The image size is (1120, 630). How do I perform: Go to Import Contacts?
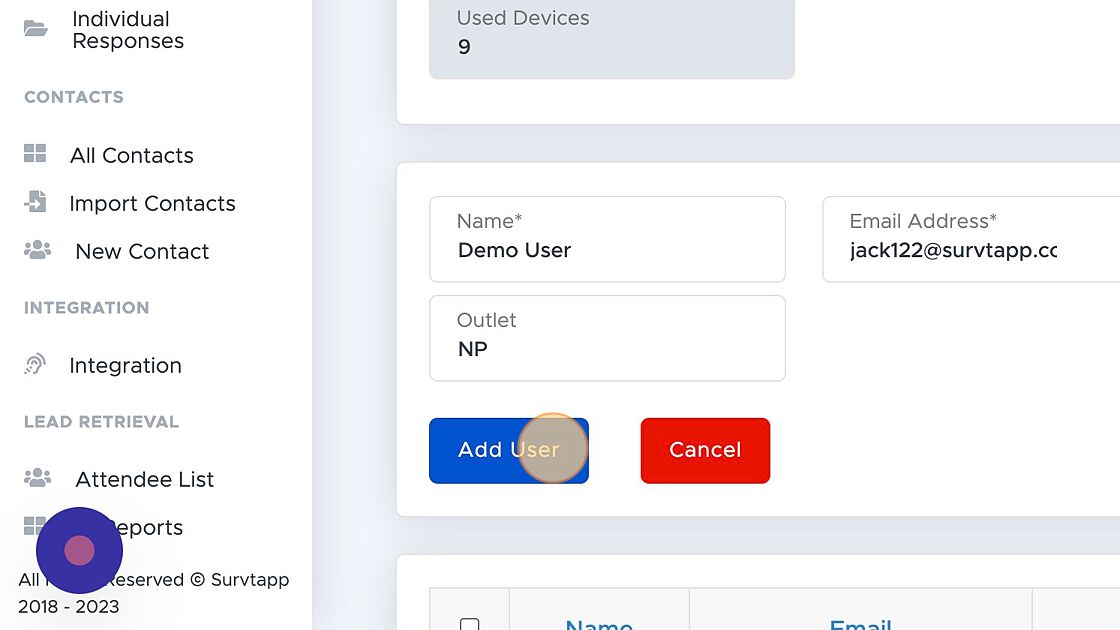click(152, 204)
